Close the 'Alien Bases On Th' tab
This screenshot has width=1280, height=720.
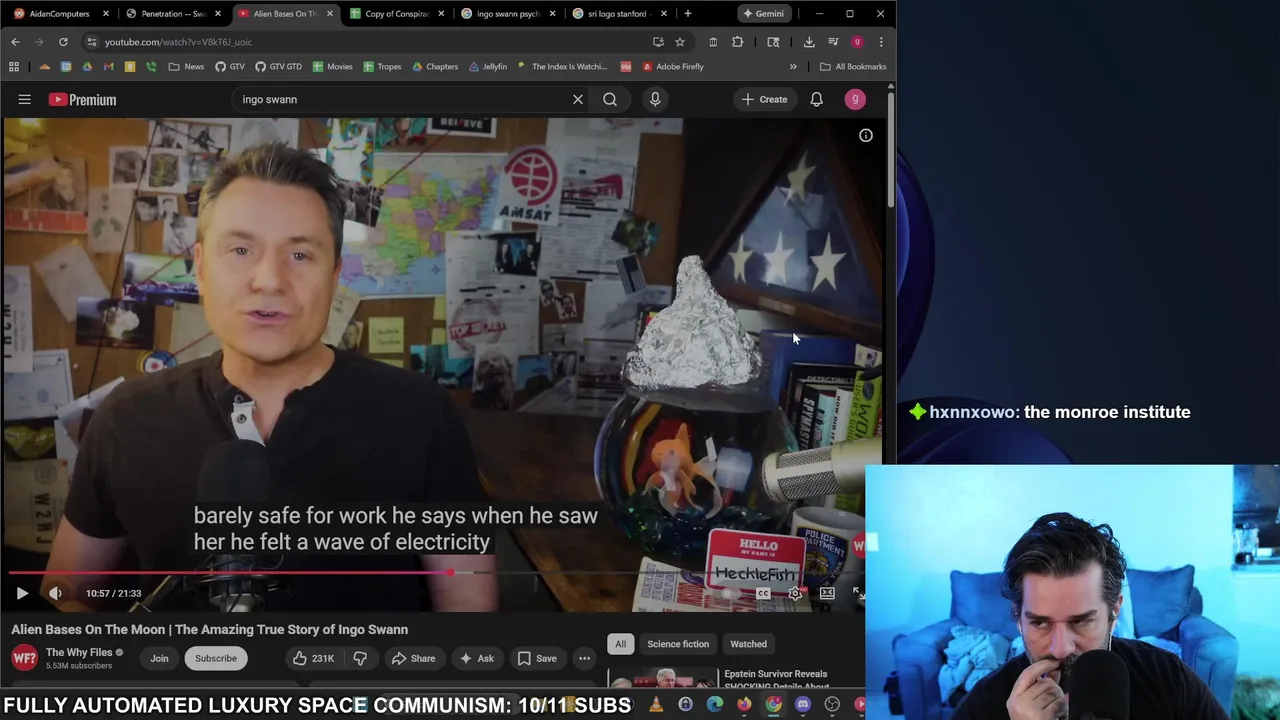[329, 14]
